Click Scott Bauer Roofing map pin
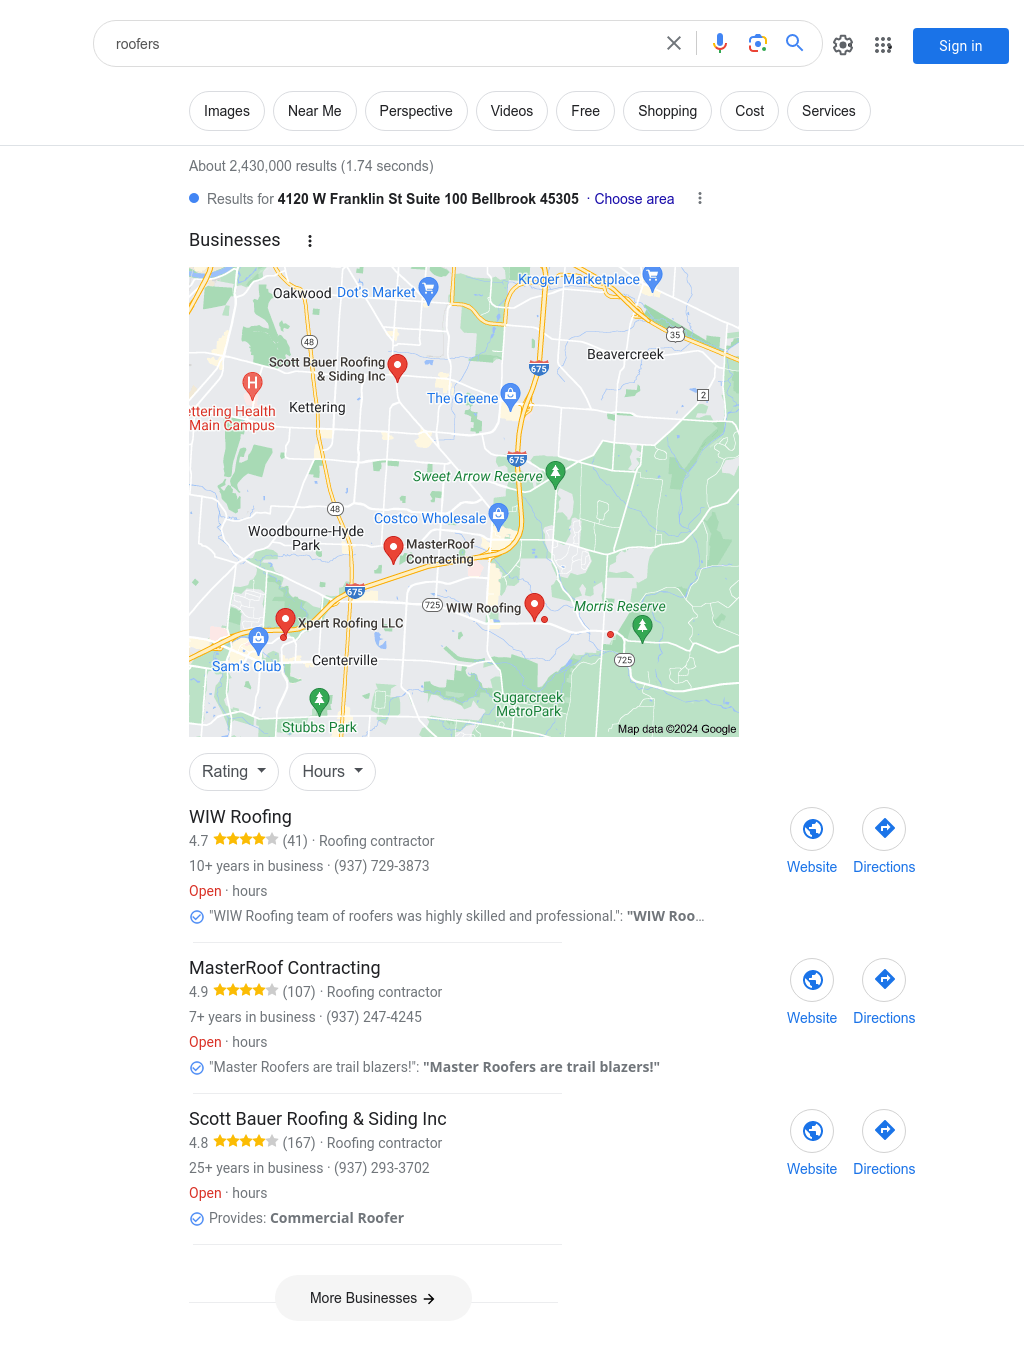 click(397, 367)
